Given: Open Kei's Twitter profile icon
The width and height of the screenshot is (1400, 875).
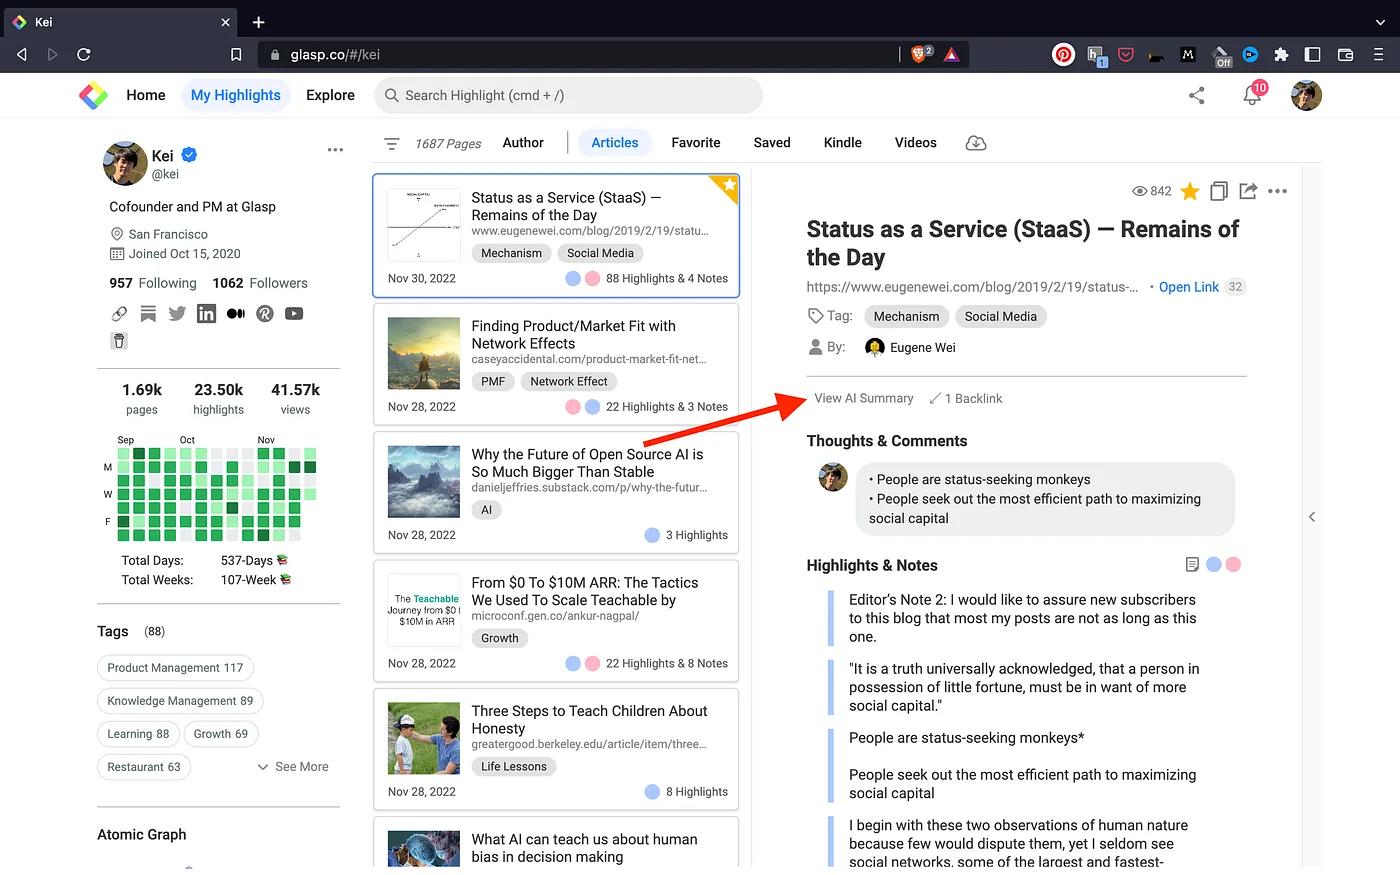Looking at the screenshot, I should pyautogui.click(x=177, y=313).
